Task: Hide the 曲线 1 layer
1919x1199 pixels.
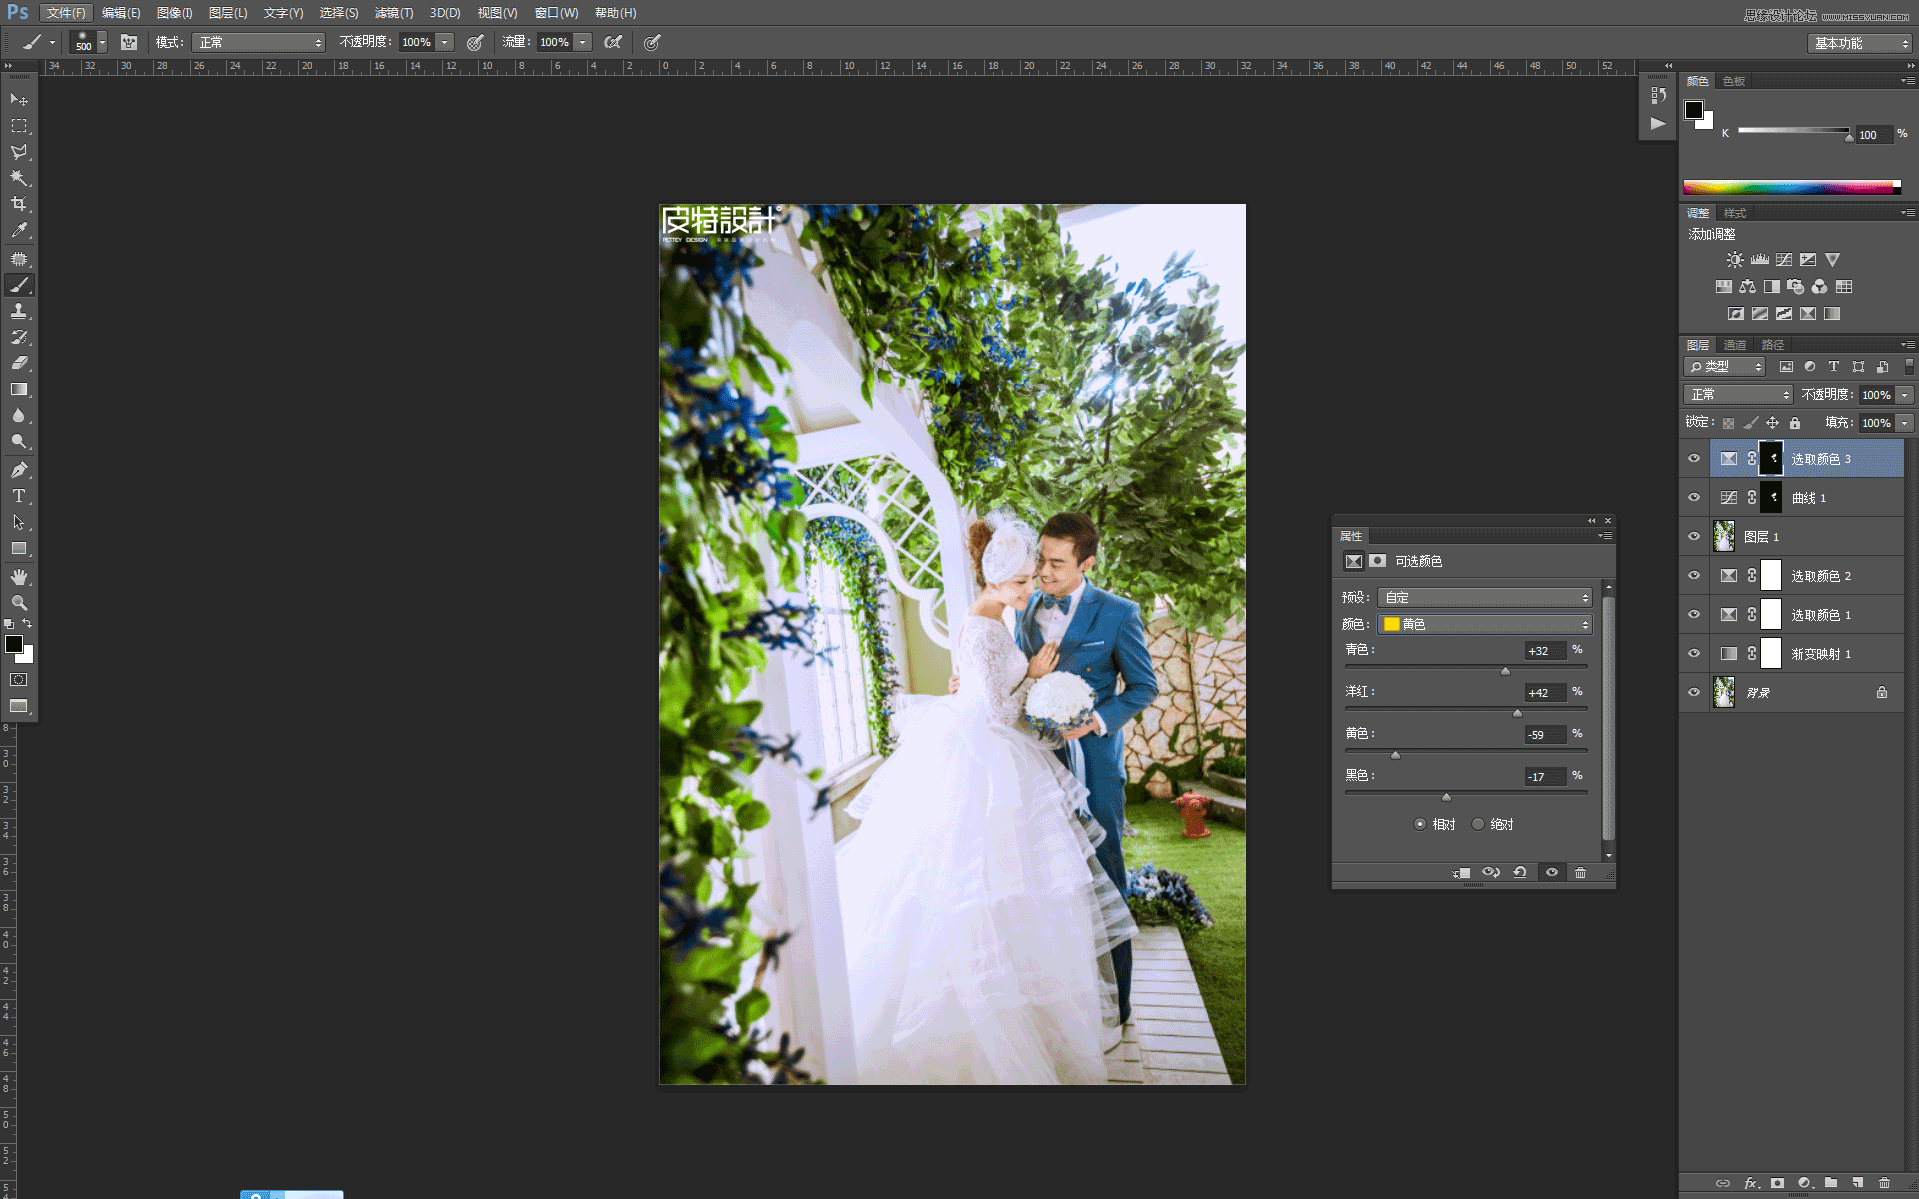Action: click(1693, 497)
